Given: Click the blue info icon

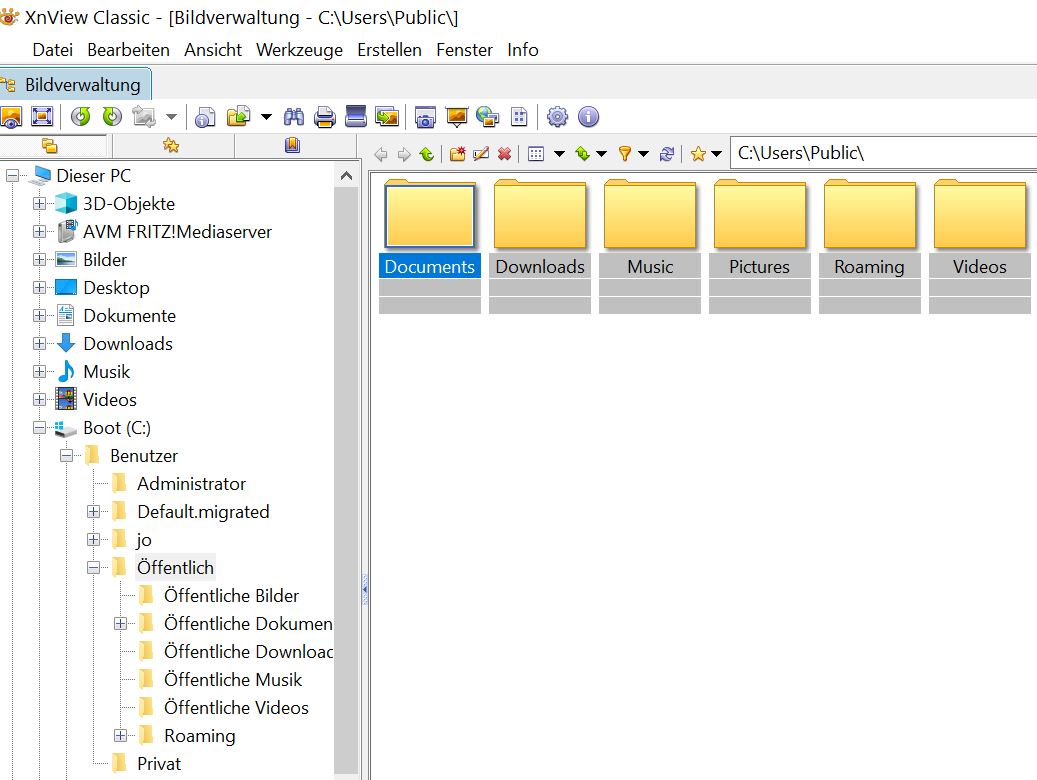Looking at the screenshot, I should pyautogui.click(x=589, y=117).
